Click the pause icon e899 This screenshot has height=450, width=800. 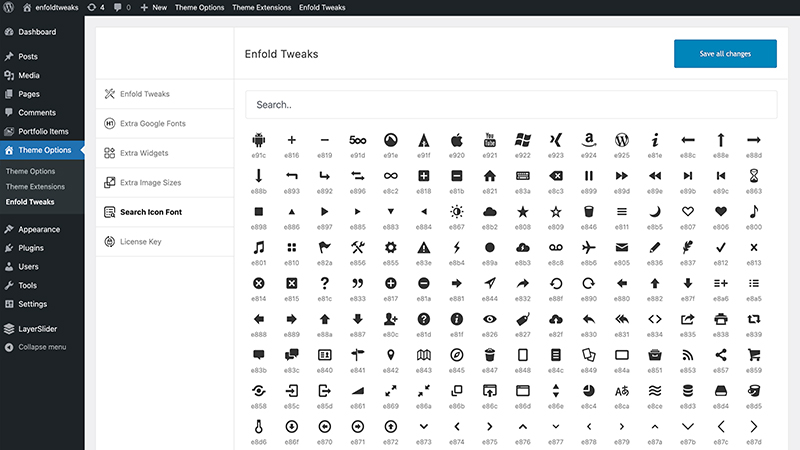pyautogui.click(x=589, y=176)
